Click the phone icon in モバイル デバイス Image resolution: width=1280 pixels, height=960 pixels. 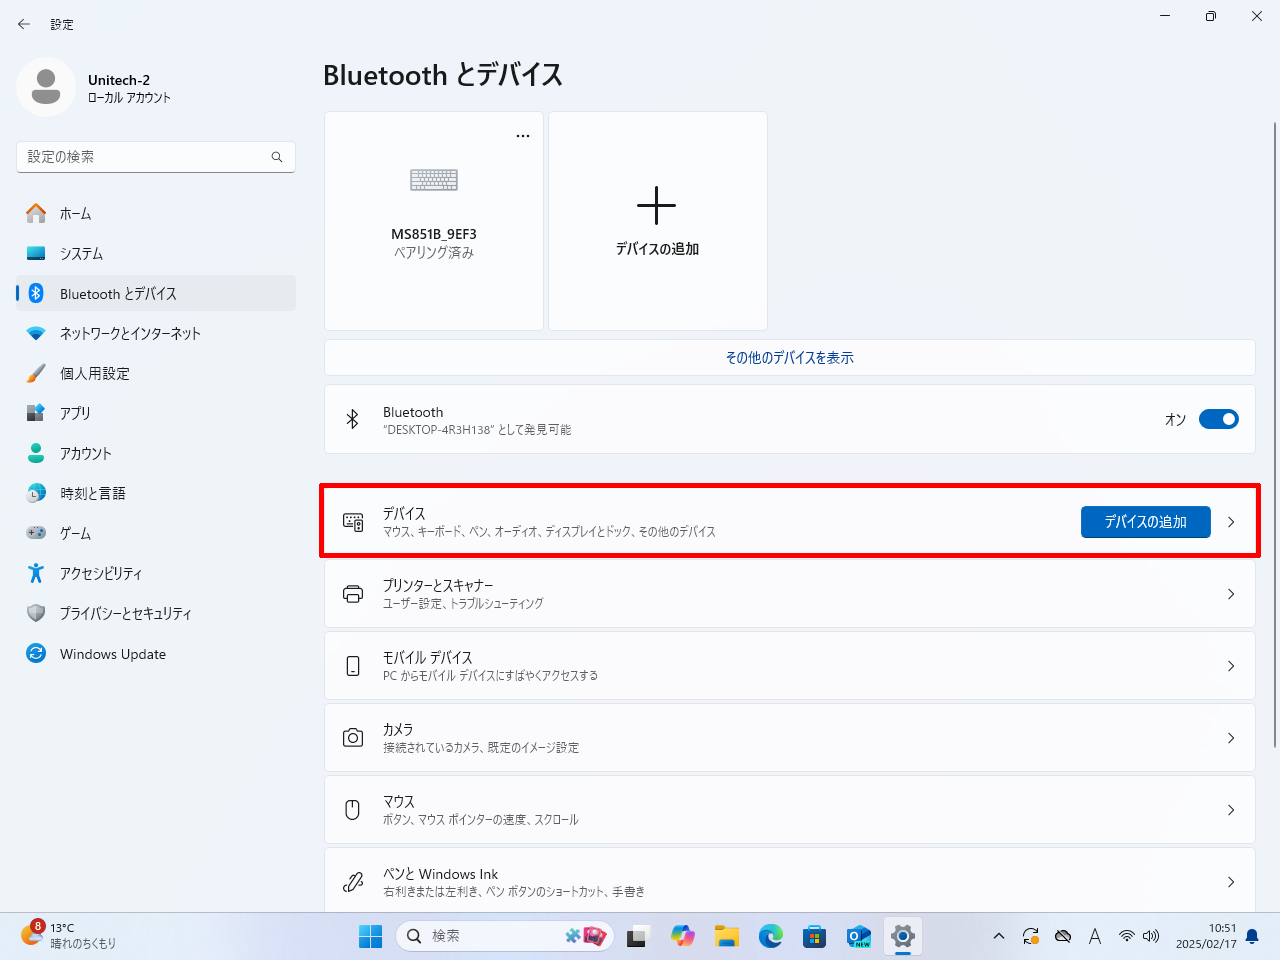click(x=353, y=666)
